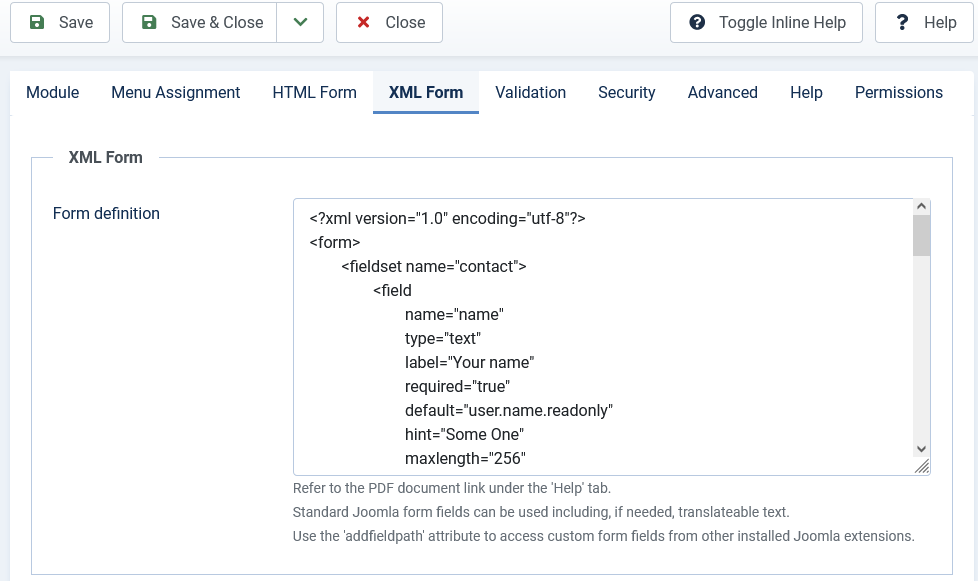
Task: Click the scrollbar up arrow in Form definition
Action: click(921, 206)
